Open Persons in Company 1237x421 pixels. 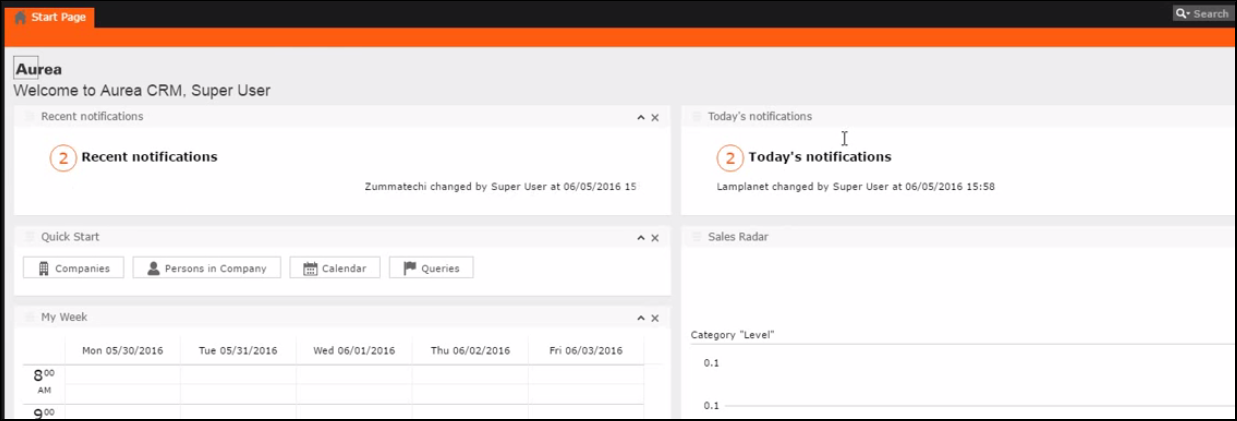coord(206,268)
